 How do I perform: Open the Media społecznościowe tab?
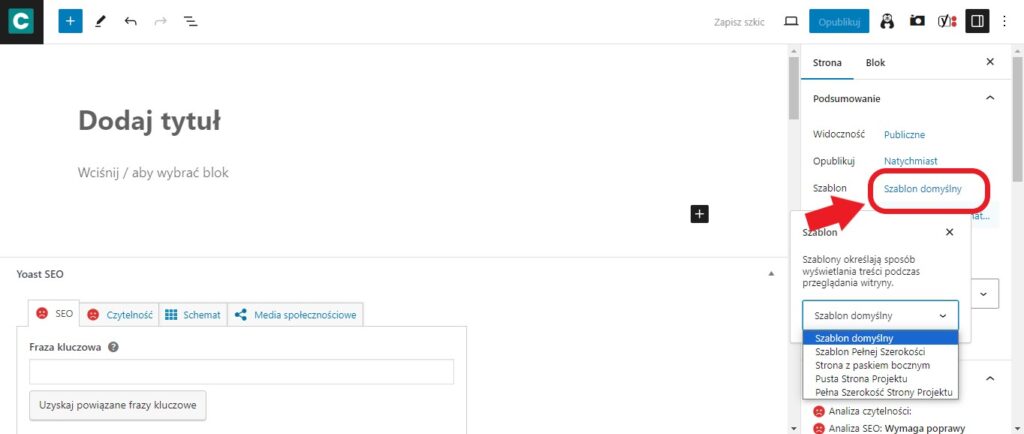pos(295,315)
